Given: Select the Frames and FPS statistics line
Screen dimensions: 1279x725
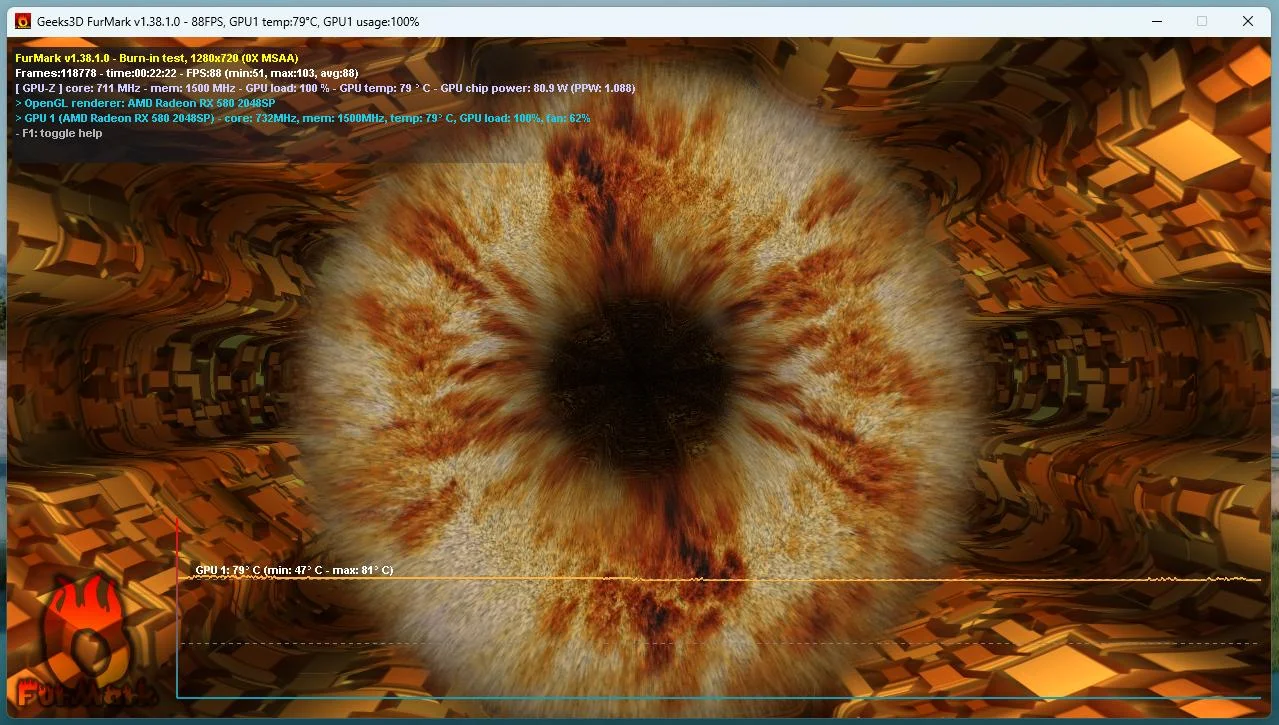Looking at the screenshot, I should click(186, 73).
